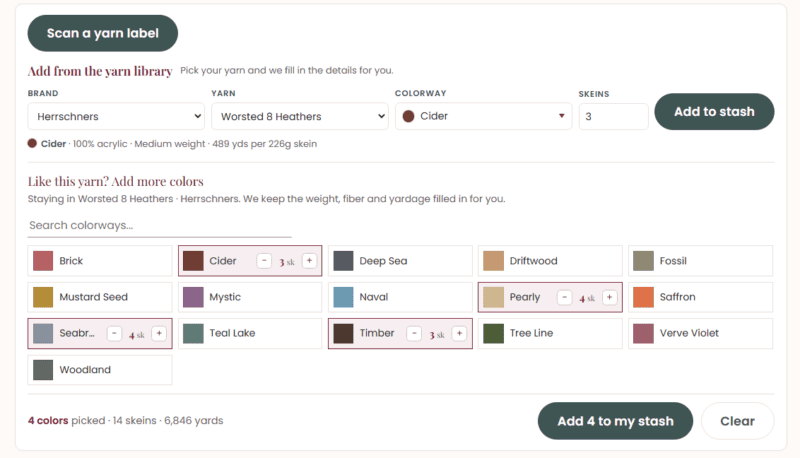The height and width of the screenshot is (458, 800).
Task: Decrease Pearly skein count with minus
Action: [x=564, y=297]
